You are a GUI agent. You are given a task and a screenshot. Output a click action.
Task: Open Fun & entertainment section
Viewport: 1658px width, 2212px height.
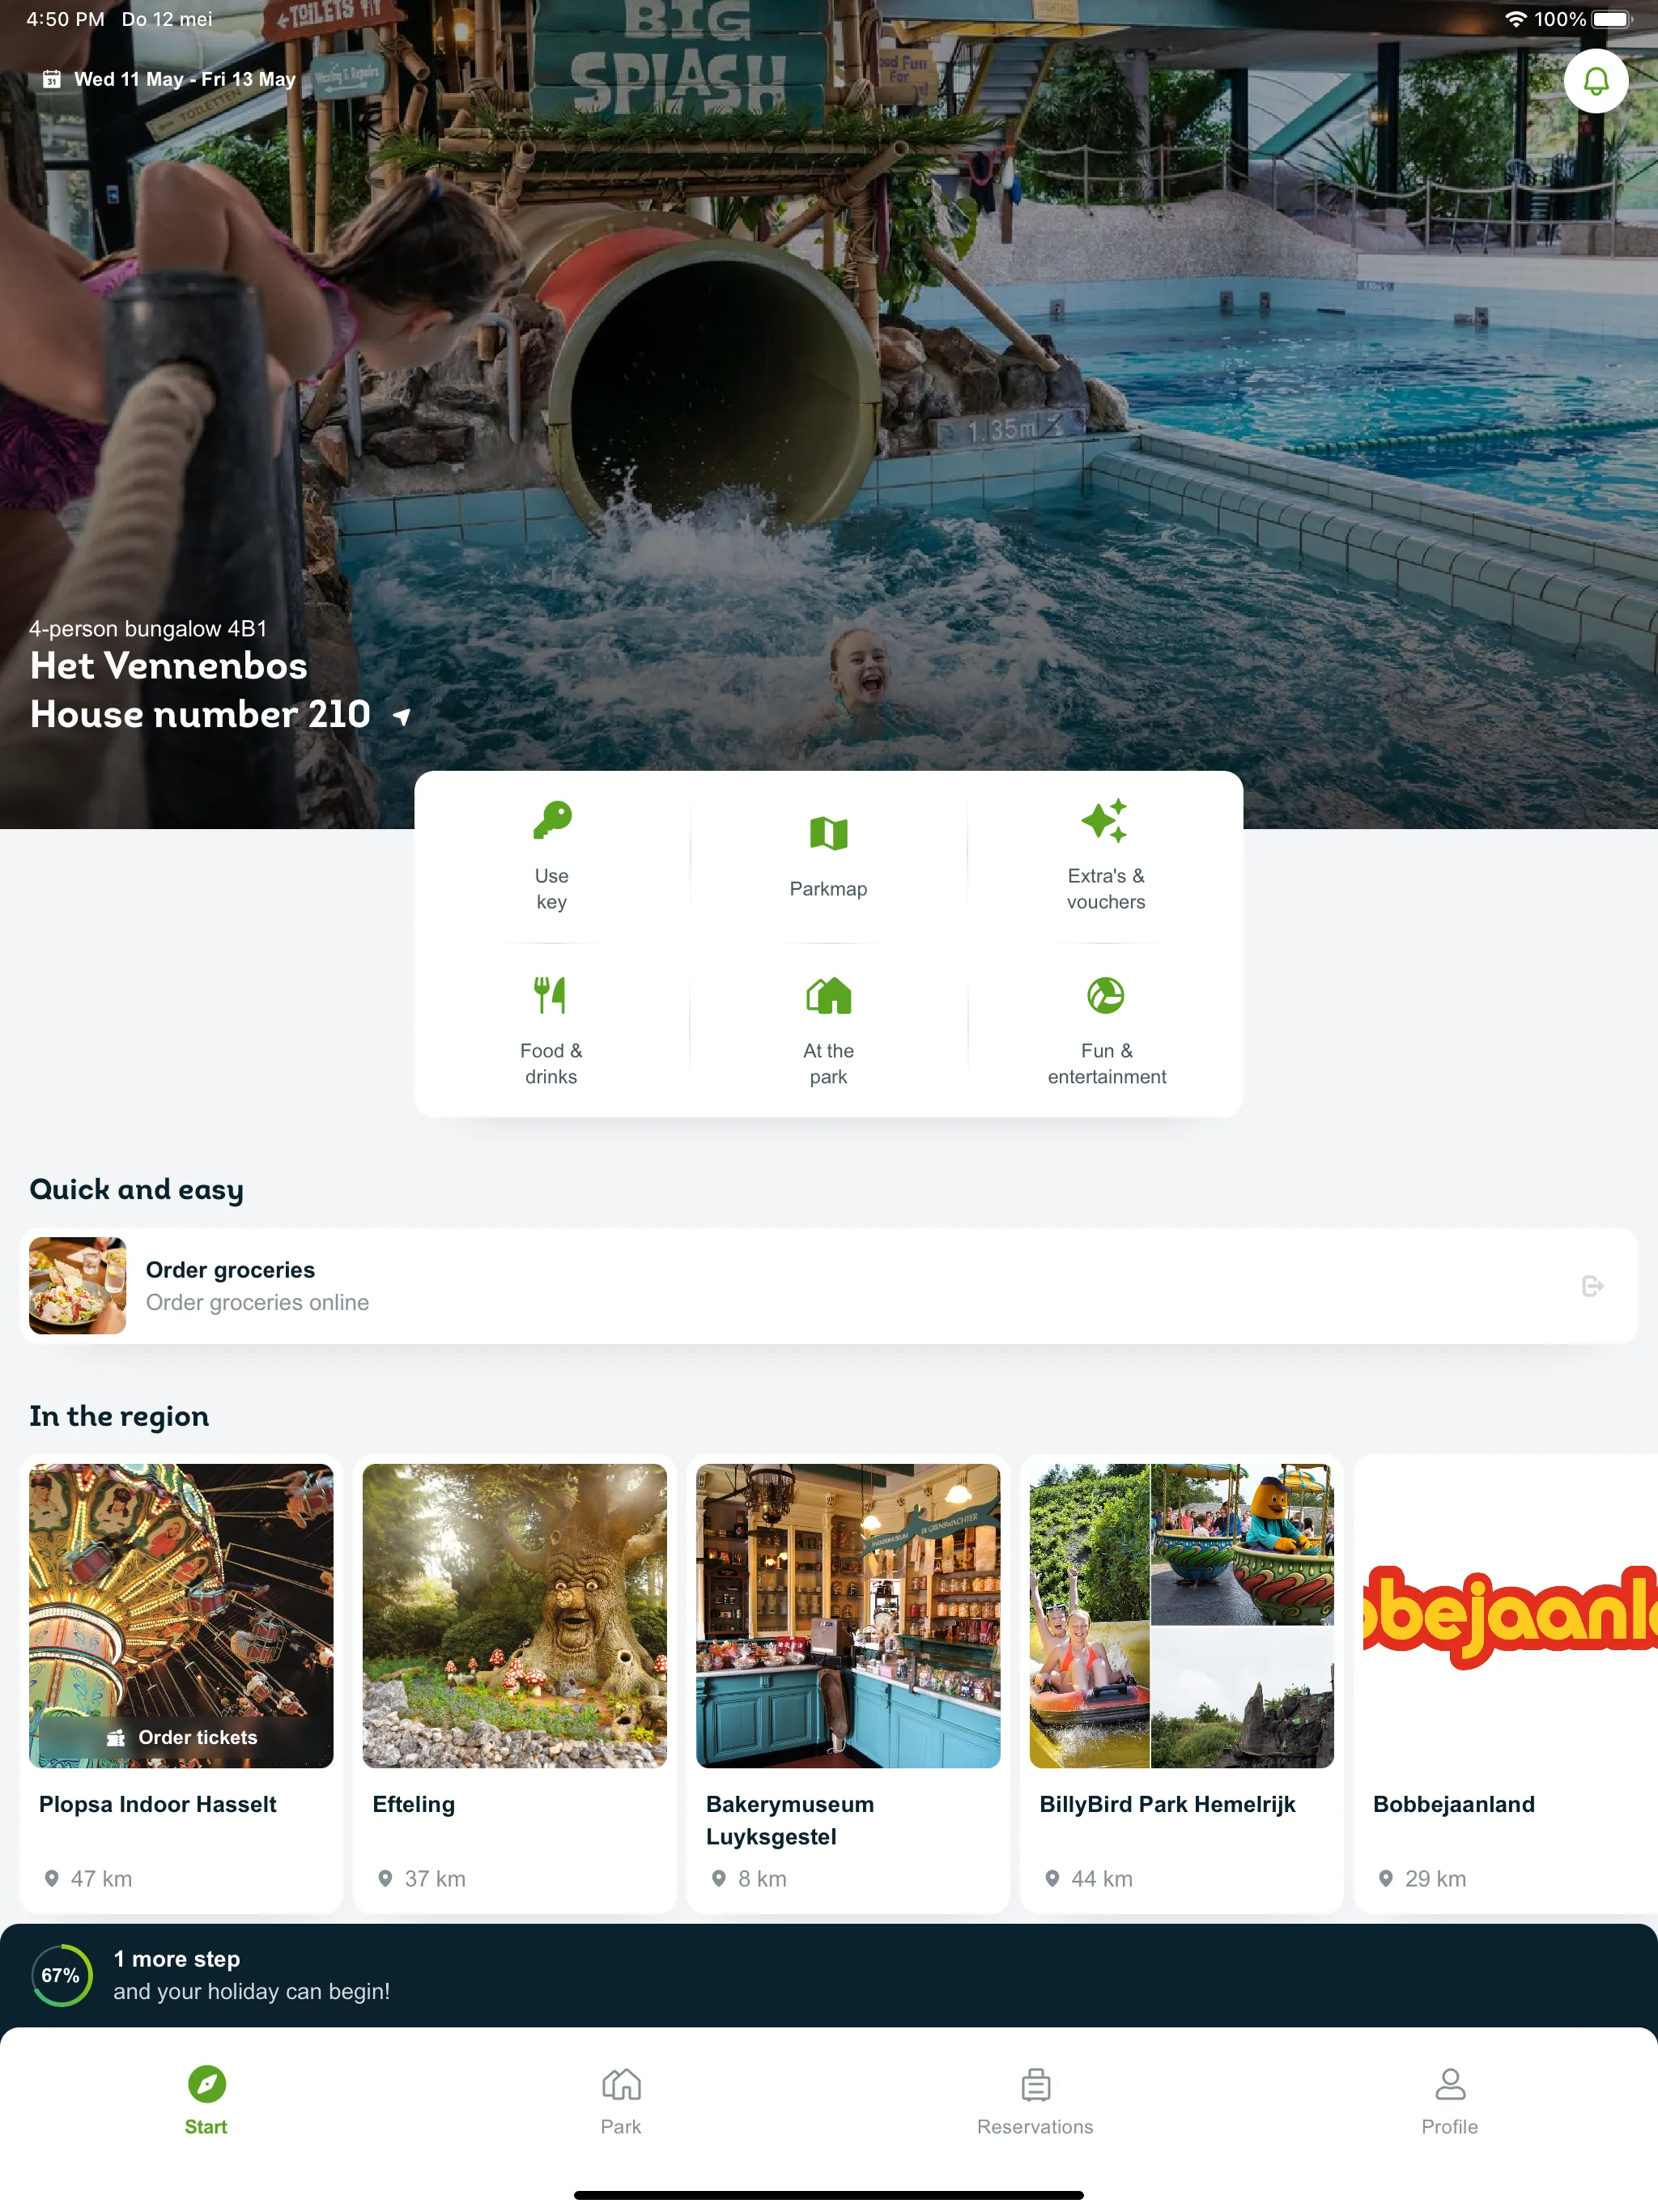click(x=1104, y=1027)
